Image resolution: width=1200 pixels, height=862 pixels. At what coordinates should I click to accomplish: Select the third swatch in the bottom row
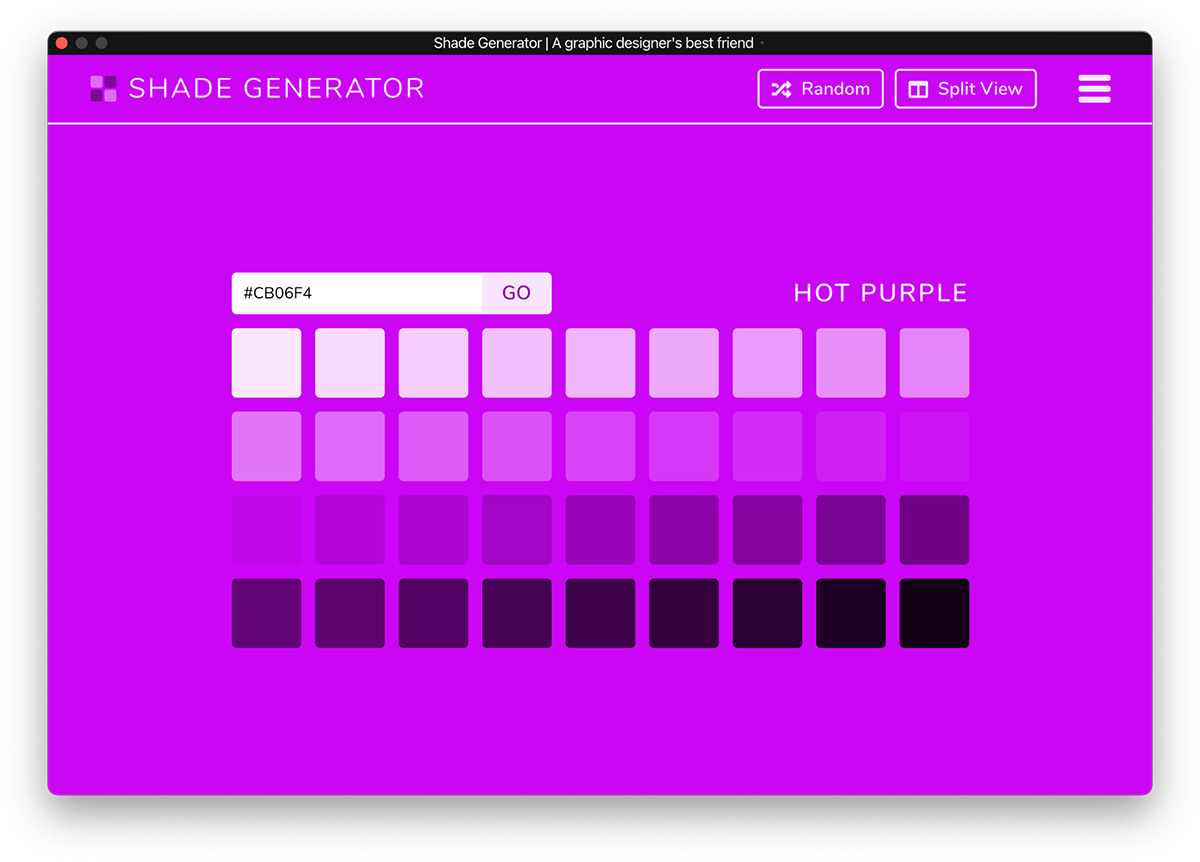click(x=433, y=613)
